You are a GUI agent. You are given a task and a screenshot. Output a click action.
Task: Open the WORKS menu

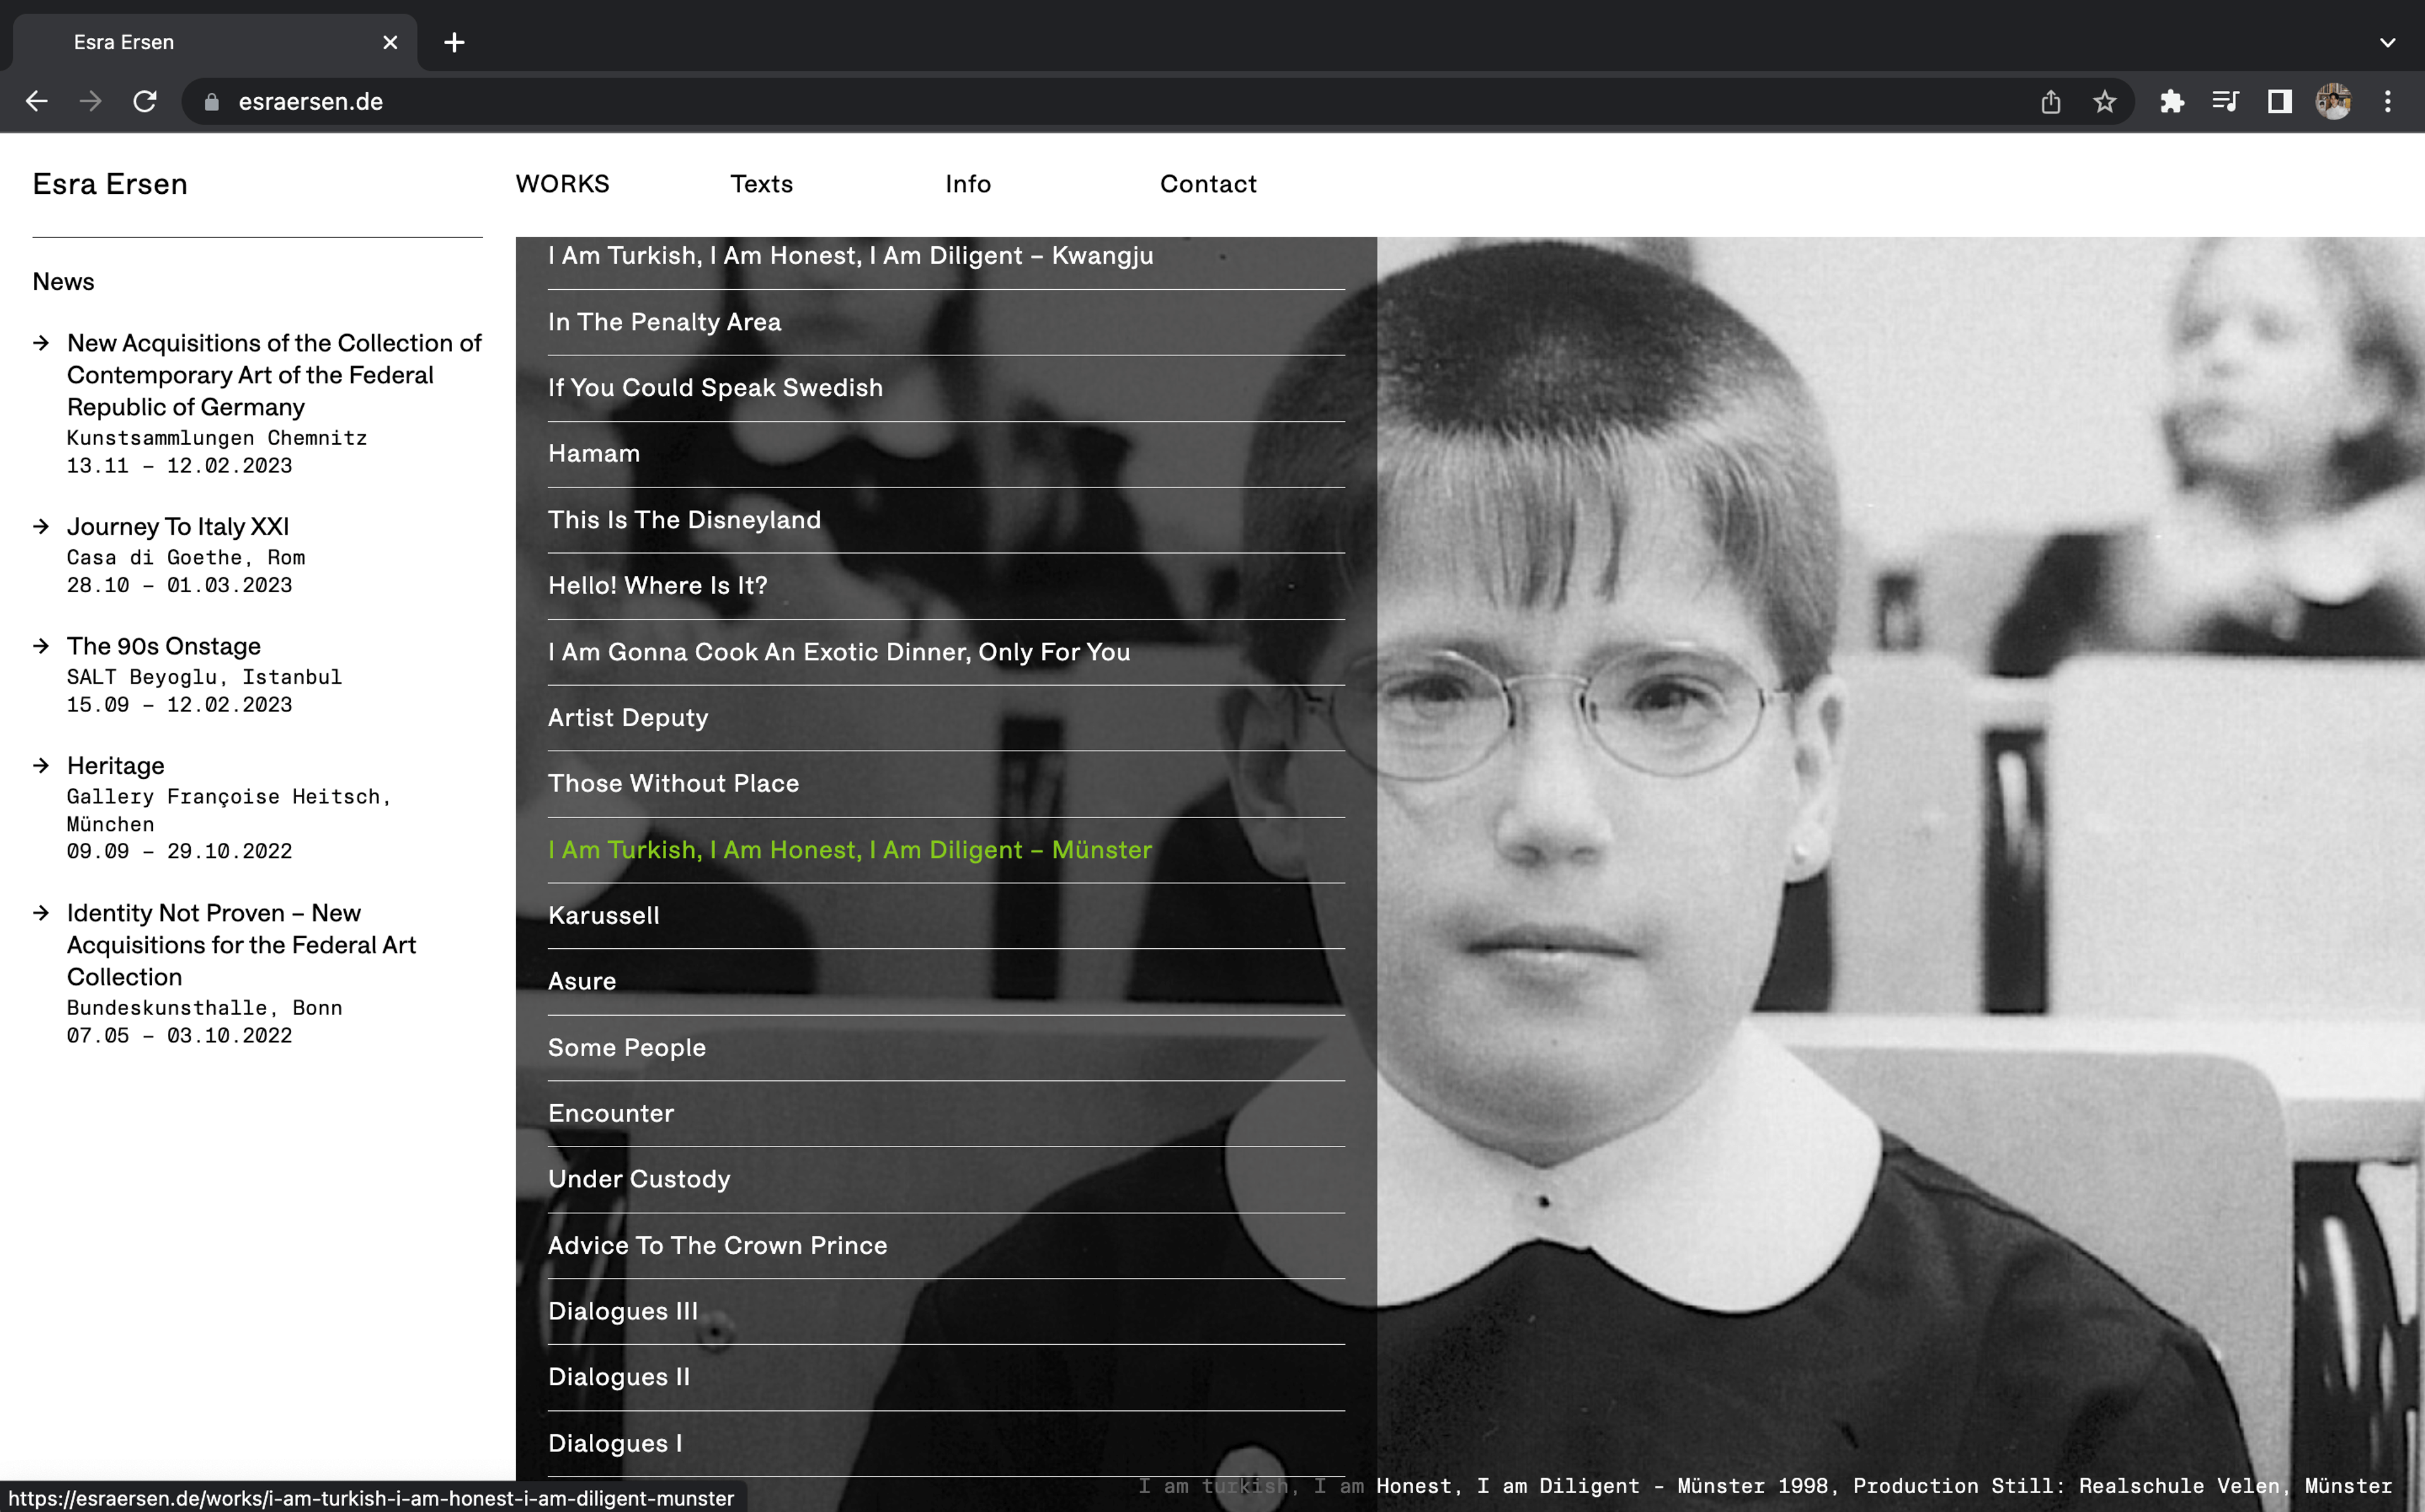[x=562, y=184]
